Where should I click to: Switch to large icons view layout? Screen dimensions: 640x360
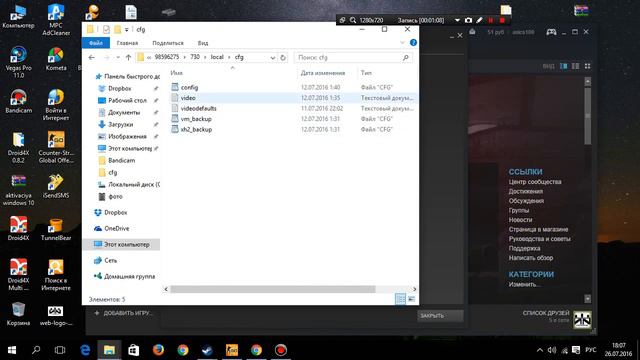click(x=411, y=299)
